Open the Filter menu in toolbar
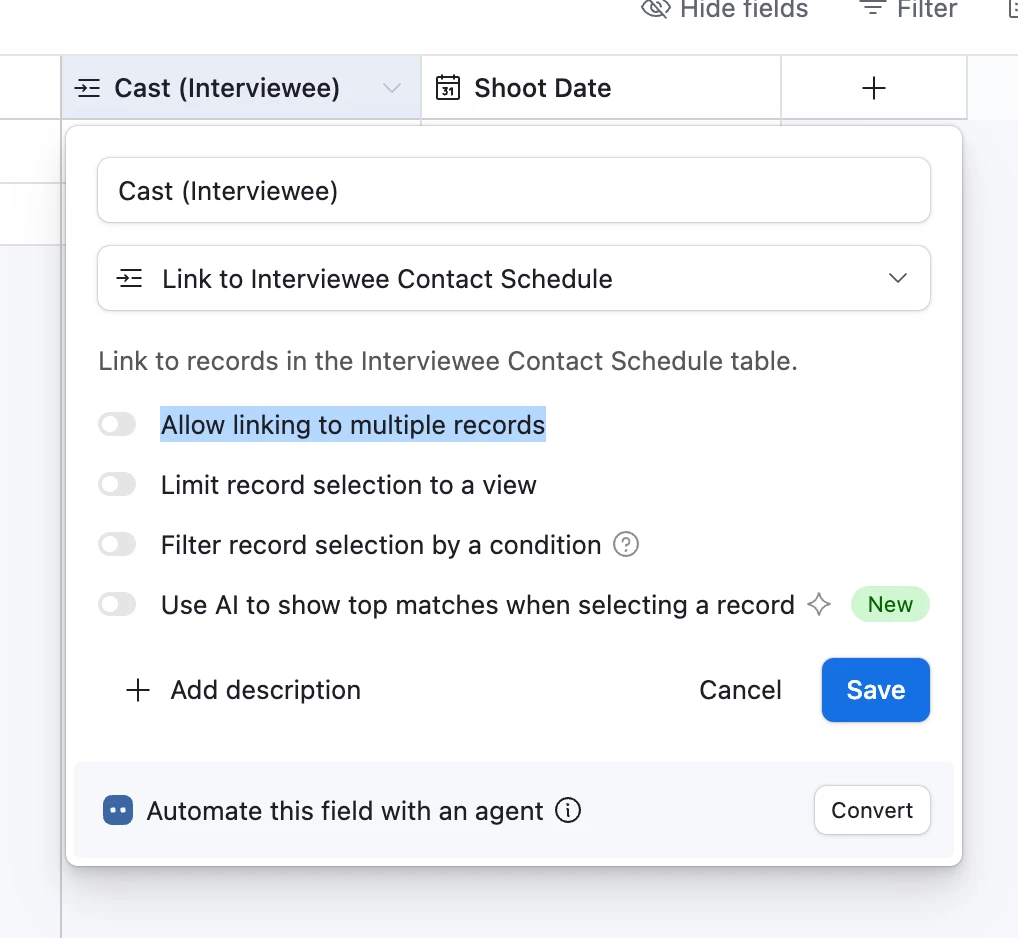 tap(908, 10)
